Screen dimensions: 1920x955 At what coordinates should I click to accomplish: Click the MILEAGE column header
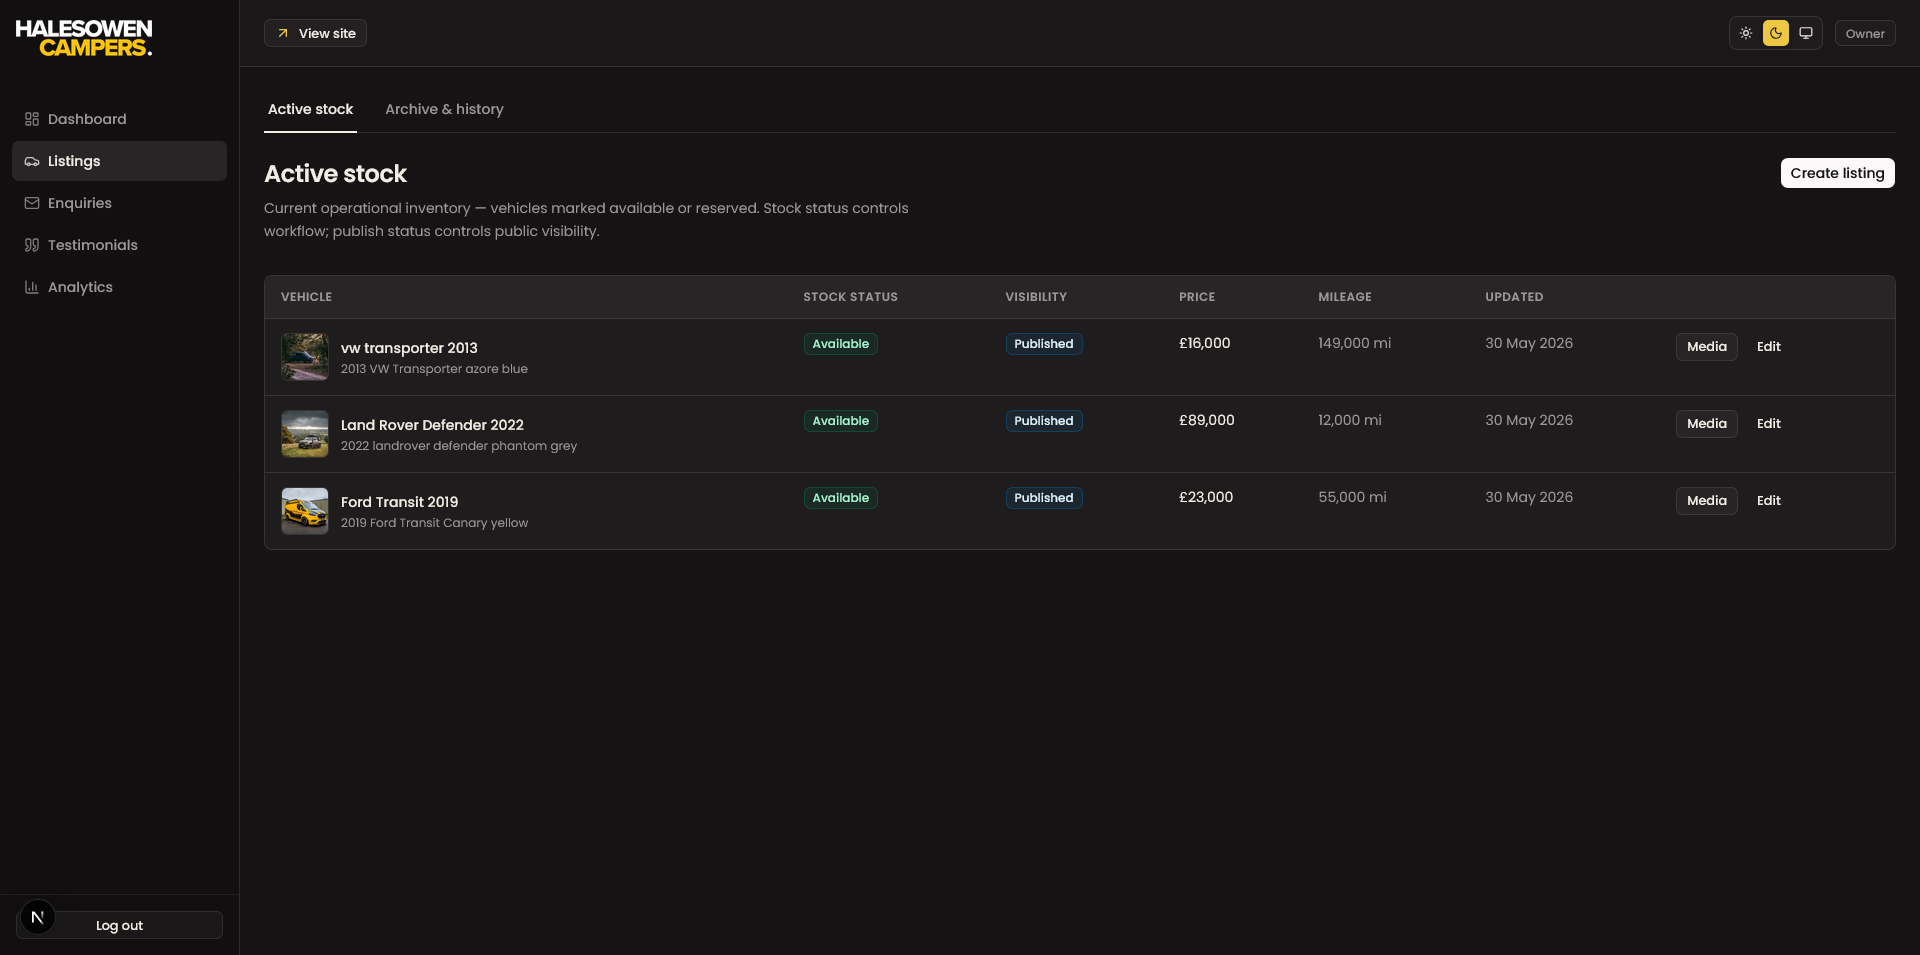(x=1345, y=297)
